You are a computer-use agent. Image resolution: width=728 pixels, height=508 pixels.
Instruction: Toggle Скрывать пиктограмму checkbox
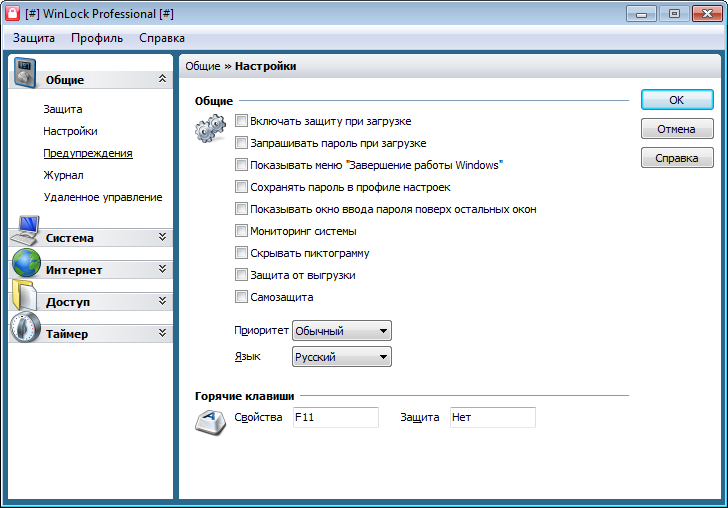[241, 253]
